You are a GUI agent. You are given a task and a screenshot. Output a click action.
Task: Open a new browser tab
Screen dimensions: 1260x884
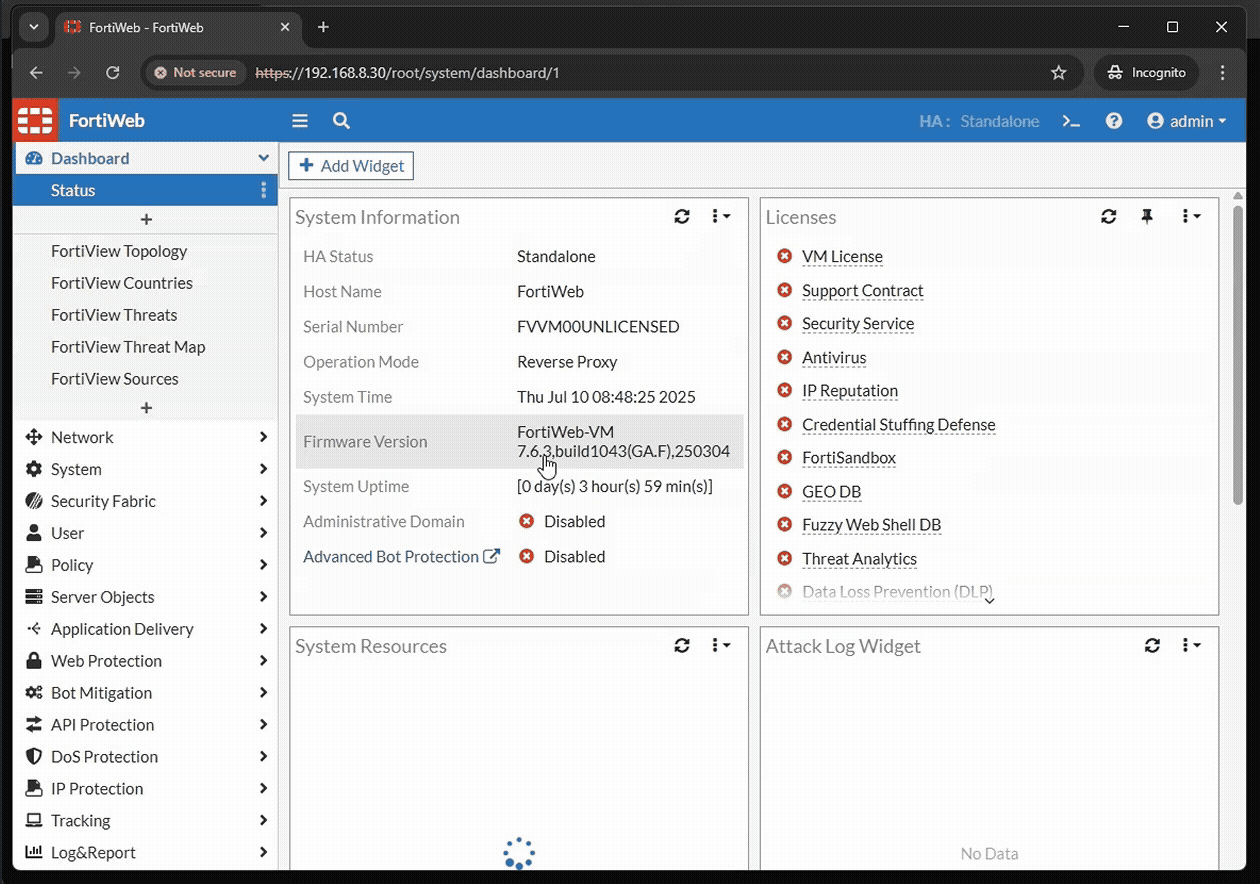pyautogui.click(x=323, y=27)
